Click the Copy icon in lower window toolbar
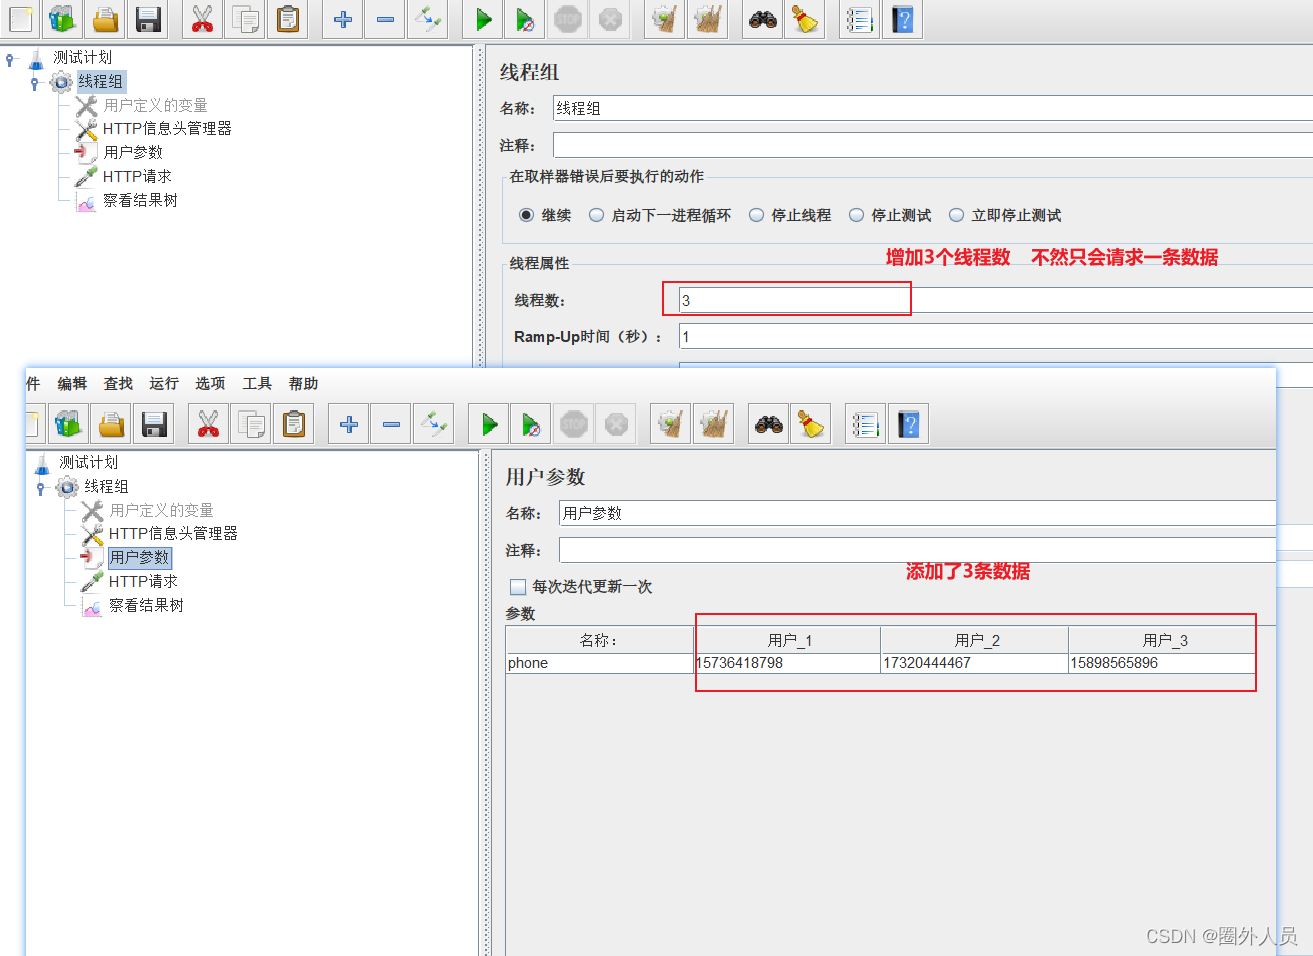1313x956 pixels. click(x=250, y=424)
